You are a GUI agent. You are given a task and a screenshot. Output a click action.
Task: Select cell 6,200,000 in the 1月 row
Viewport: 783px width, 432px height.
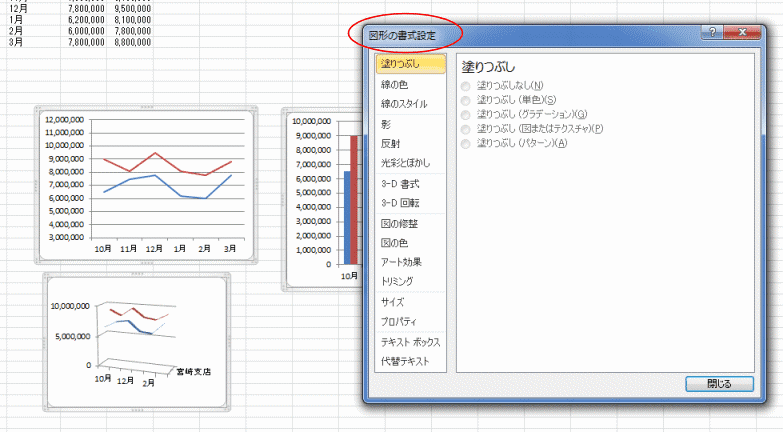point(86,20)
